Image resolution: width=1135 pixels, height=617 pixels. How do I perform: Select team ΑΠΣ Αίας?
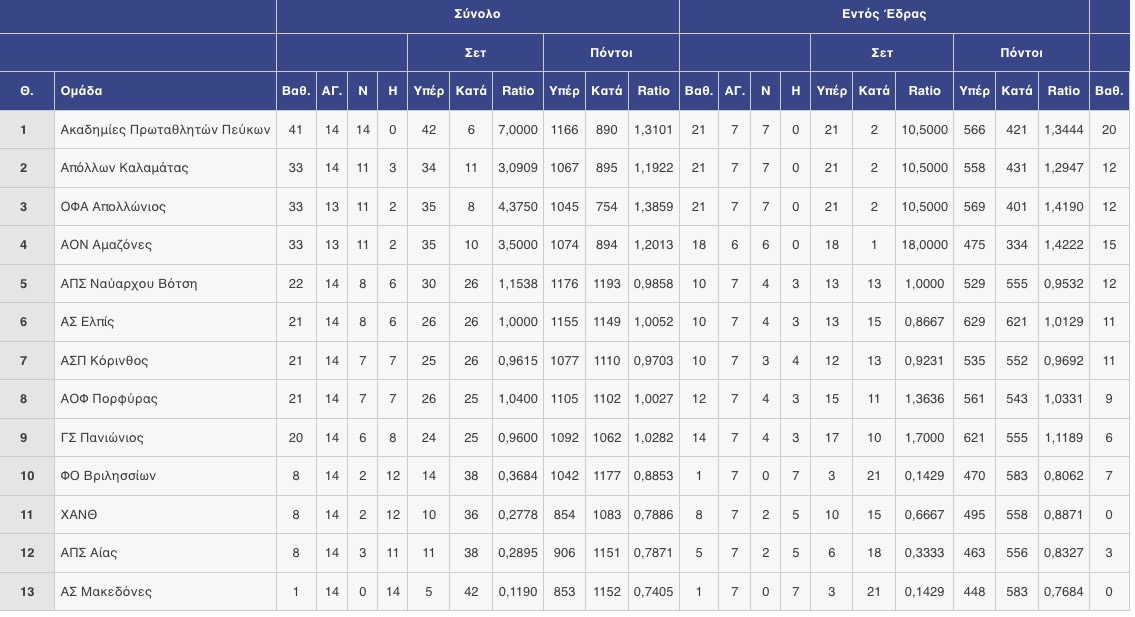[88, 553]
